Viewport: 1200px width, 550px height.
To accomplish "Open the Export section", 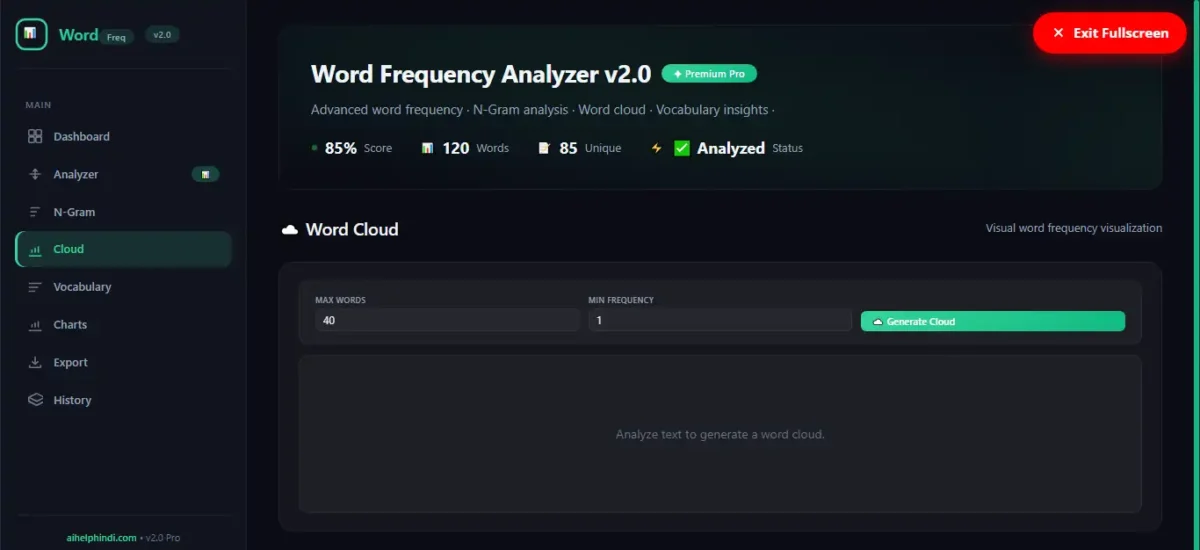I will click(123, 362).
